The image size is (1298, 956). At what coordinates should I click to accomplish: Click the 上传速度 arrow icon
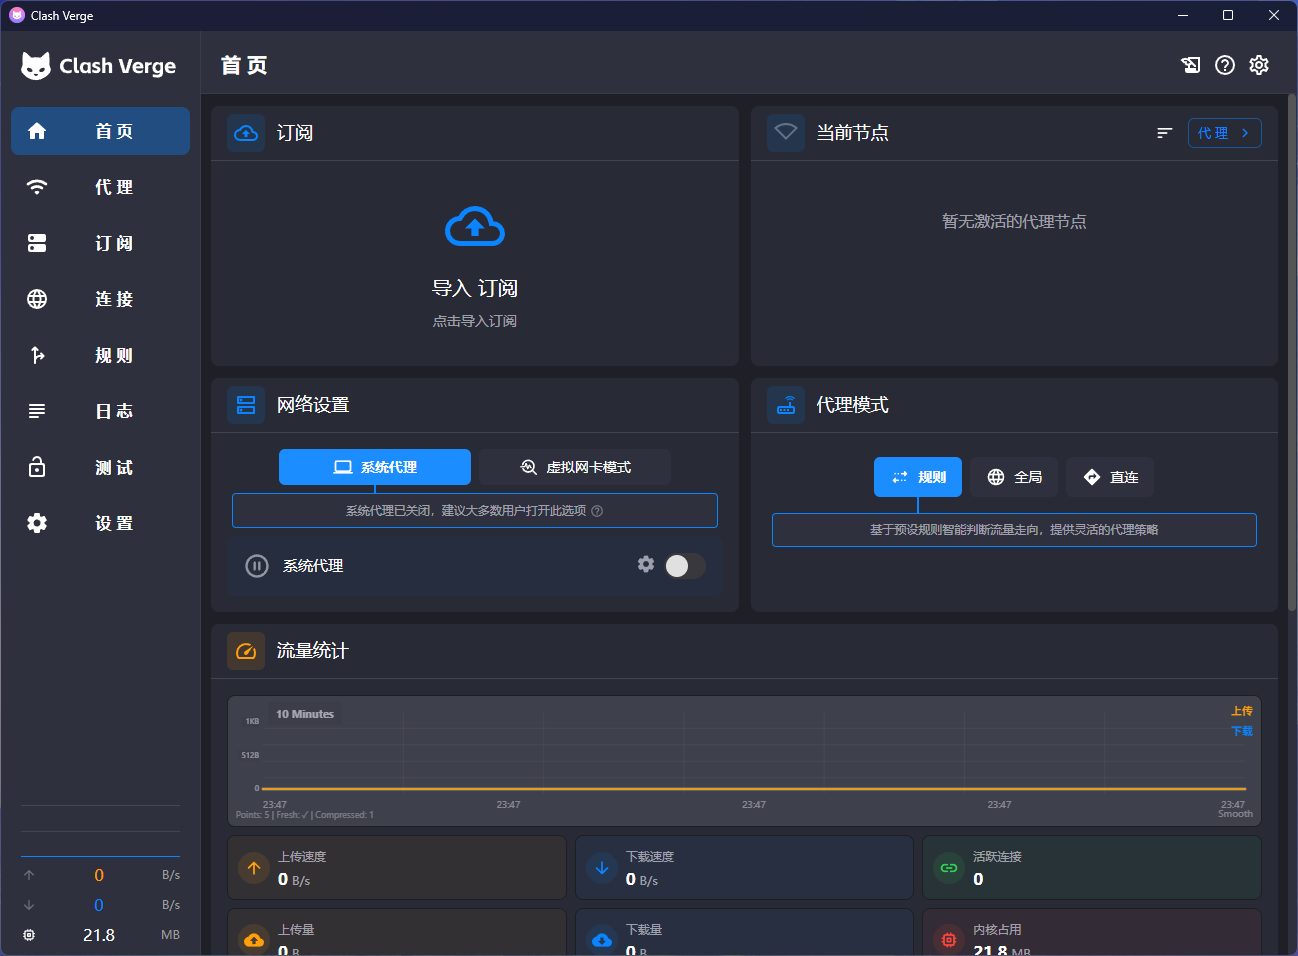pos(254,868)
